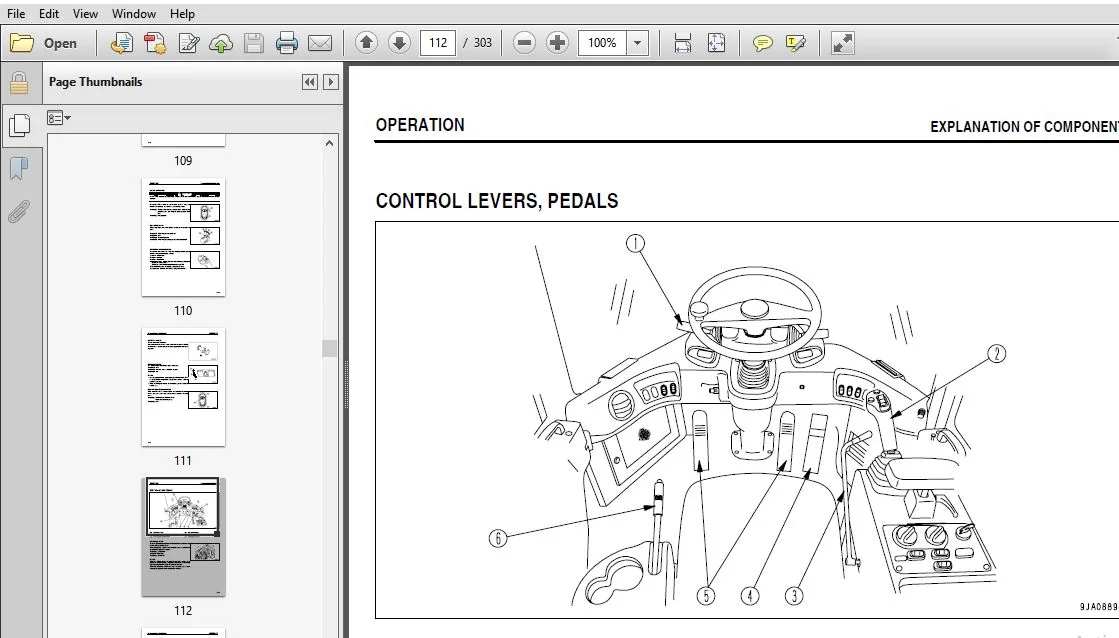This screenshot has height=638, width=1119.
Task: Go to previous page with up arrow
Action: click(366, 43)
